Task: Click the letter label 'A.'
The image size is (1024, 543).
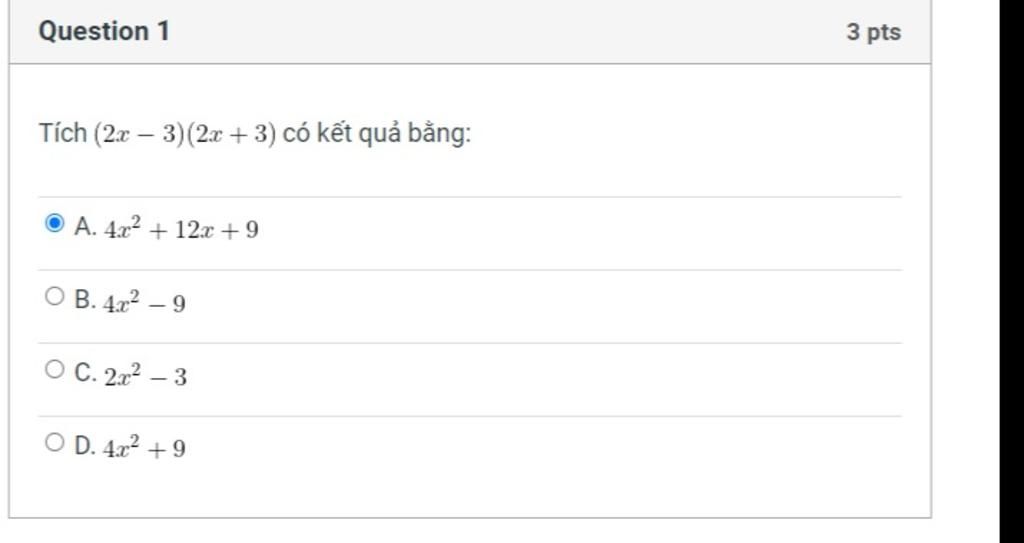Action: (86, 227)
